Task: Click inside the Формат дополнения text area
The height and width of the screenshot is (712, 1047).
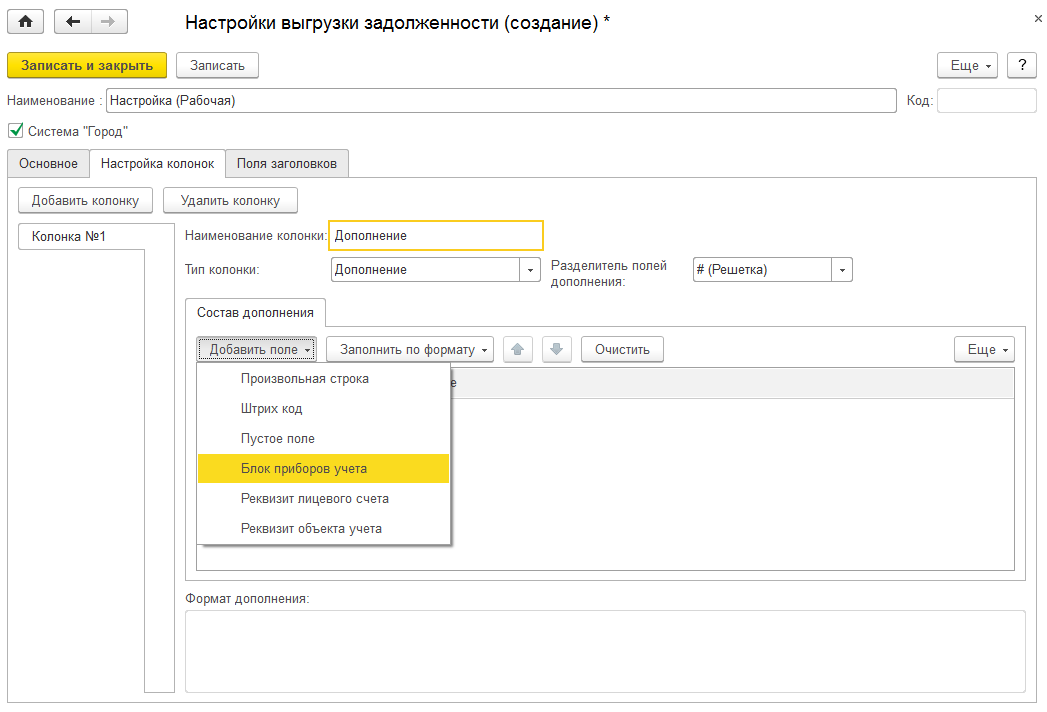Action: tap(605, 651)
